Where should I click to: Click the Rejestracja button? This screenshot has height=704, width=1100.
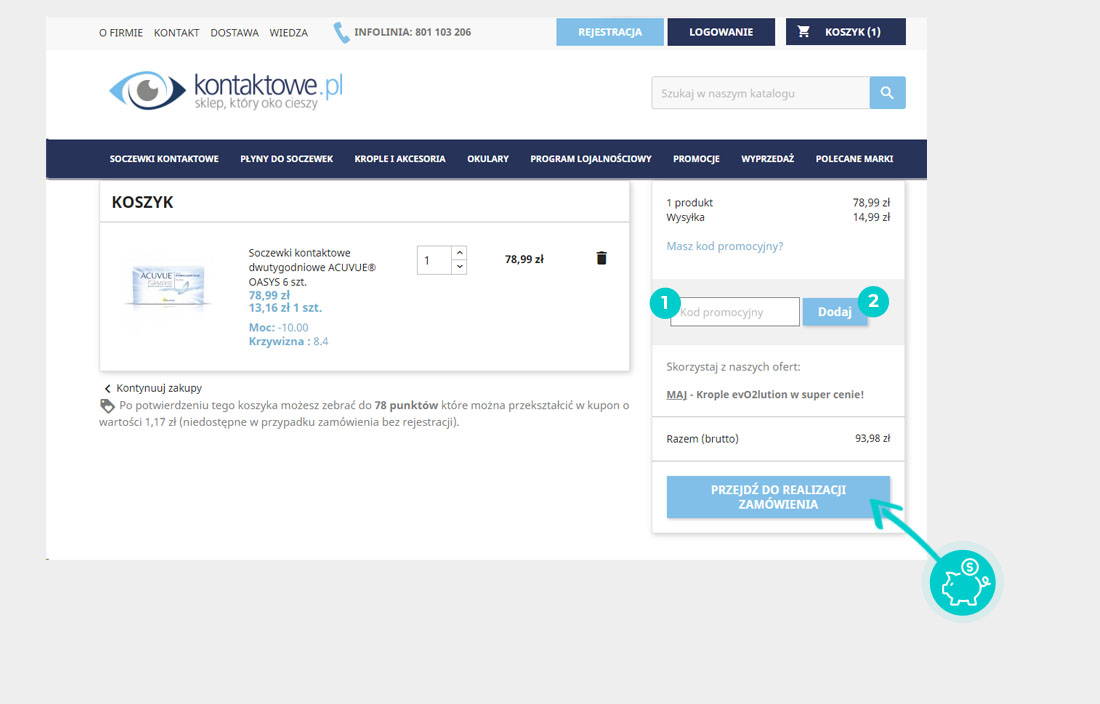point(610,32)
